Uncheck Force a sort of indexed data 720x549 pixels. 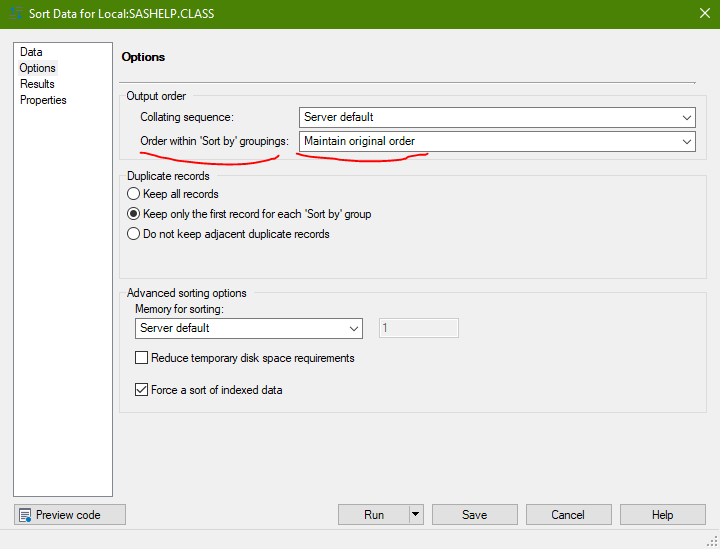point(141,390)
